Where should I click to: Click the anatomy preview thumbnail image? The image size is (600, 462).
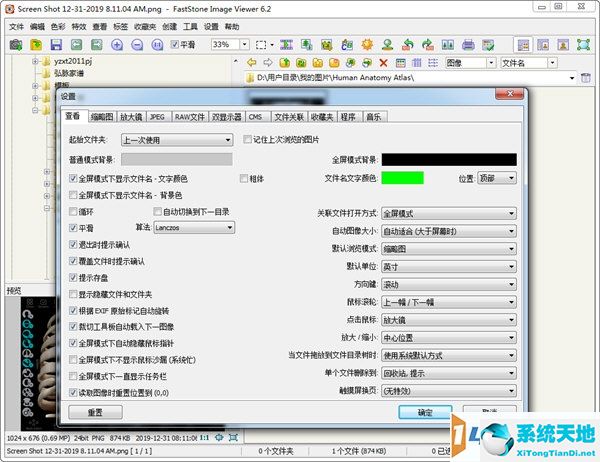(38, 364)
